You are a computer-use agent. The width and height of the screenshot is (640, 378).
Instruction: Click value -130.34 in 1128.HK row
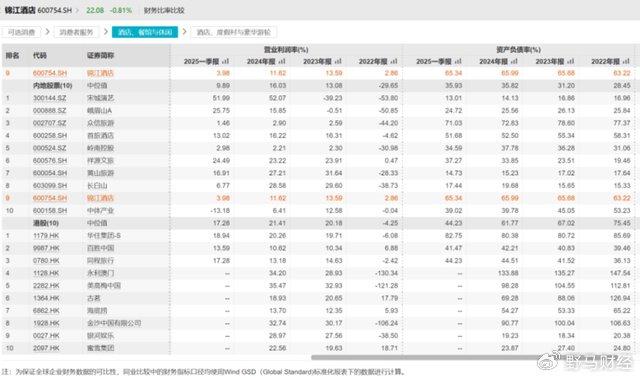tap(386, 273)
